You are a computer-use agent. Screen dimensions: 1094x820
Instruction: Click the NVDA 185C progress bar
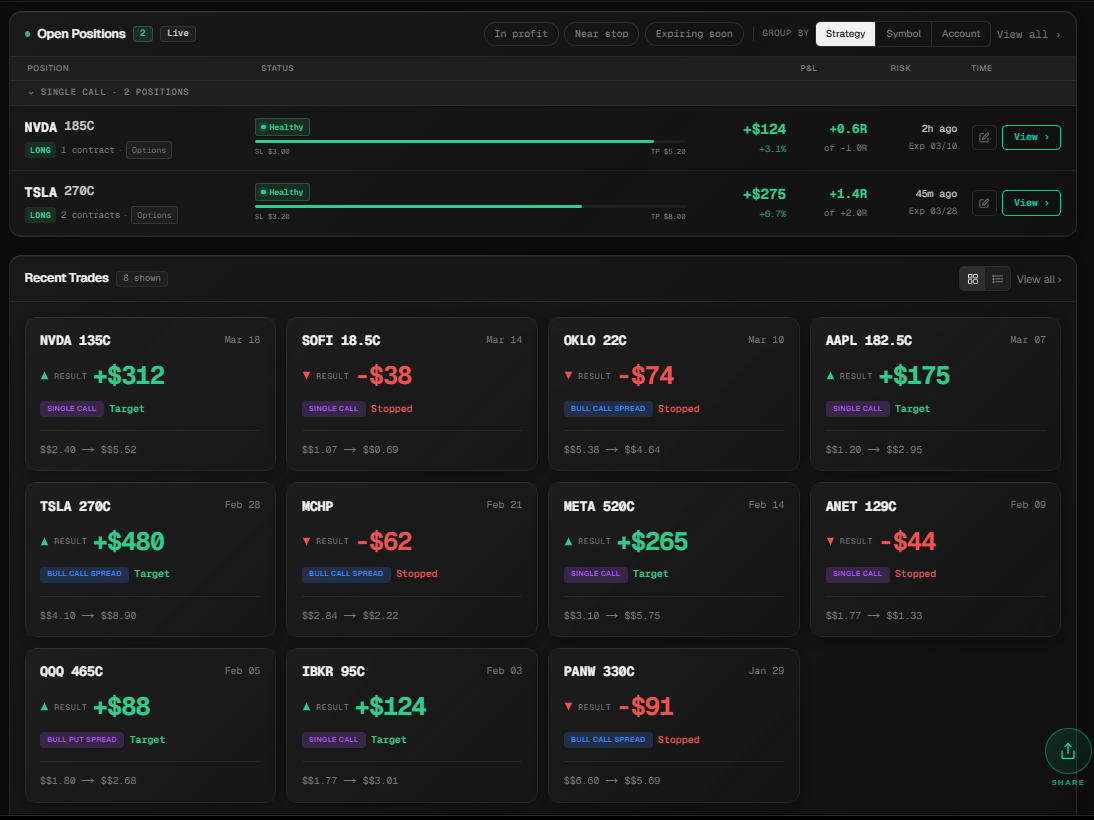pyautogui.click(x=470, y=142)
